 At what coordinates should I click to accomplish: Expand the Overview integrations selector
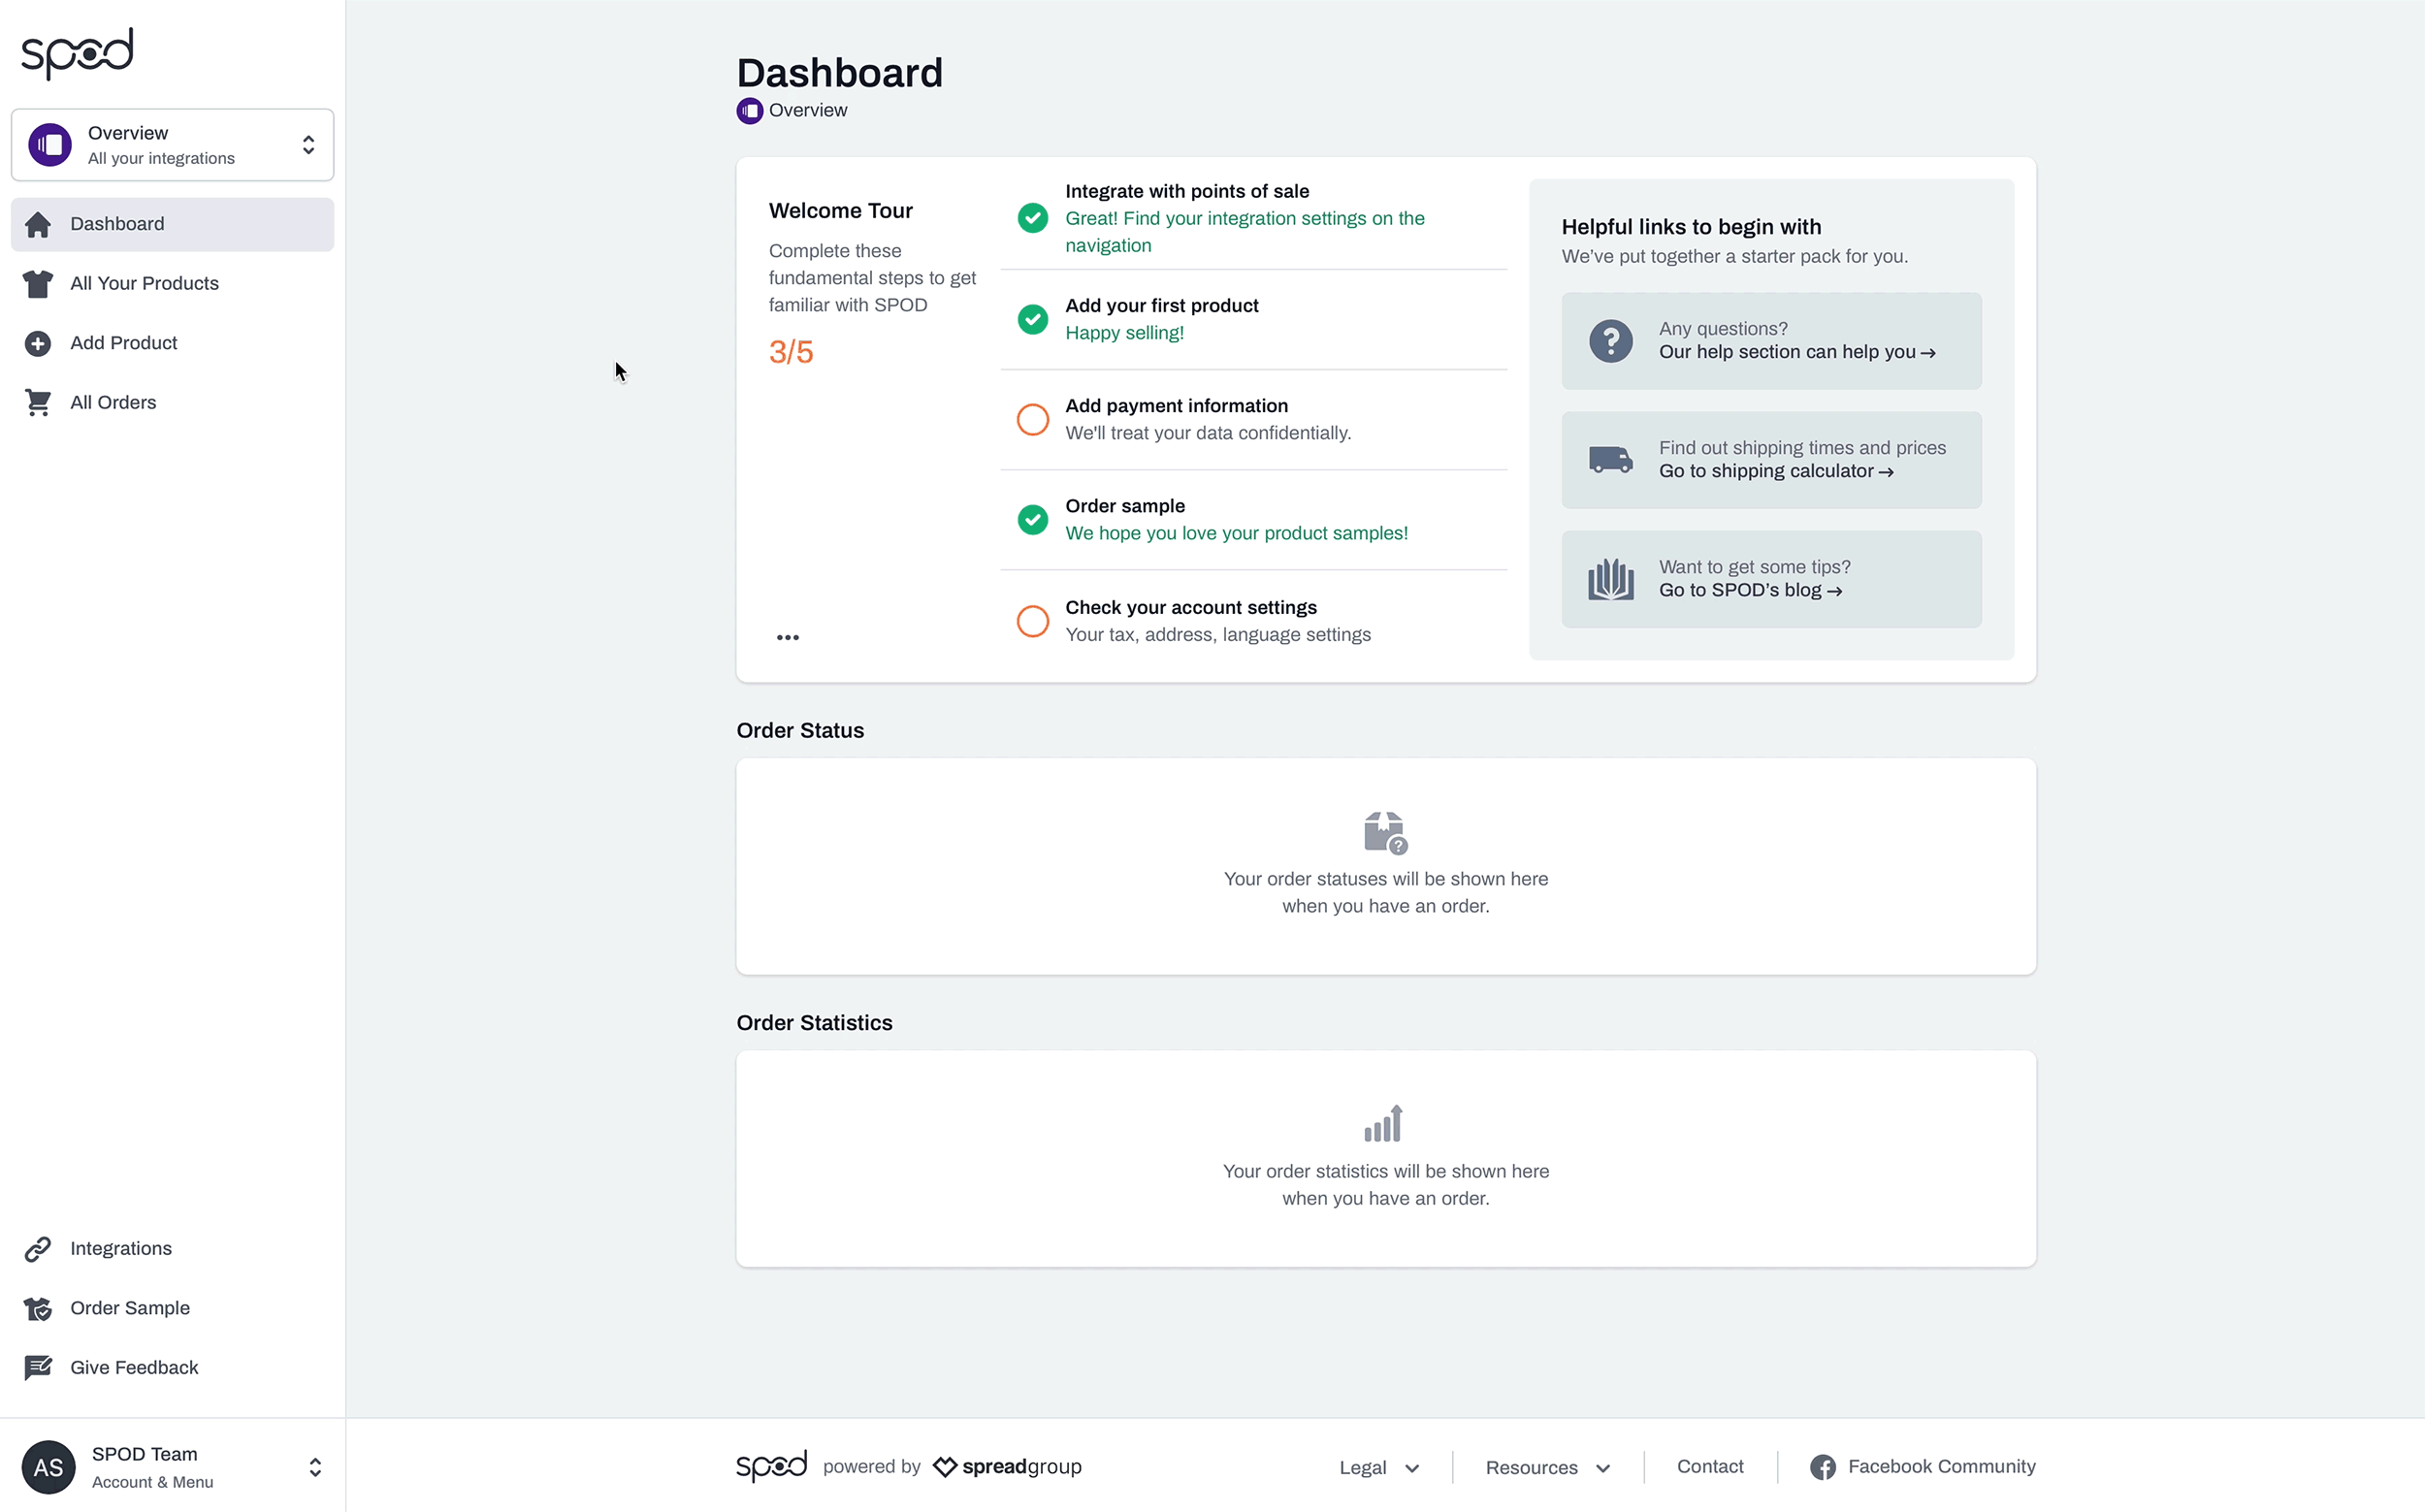point(172,145)
